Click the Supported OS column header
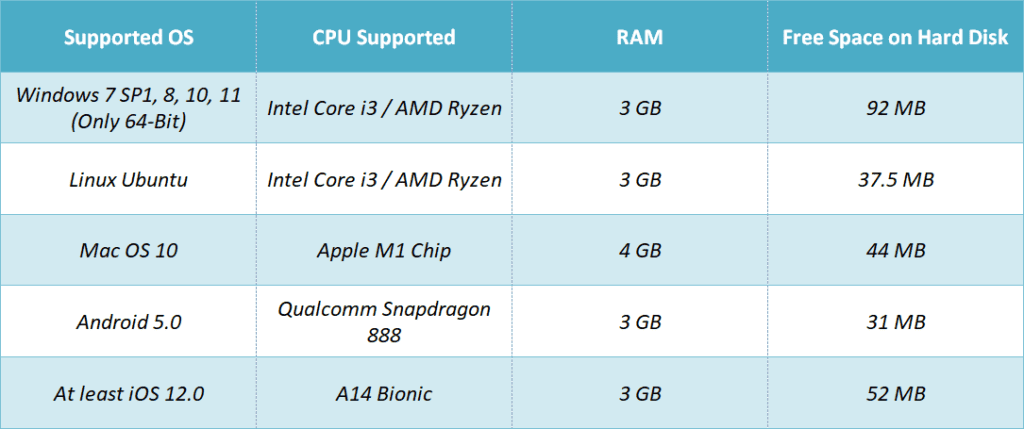Image resolution: width=1024 pixels, height=429 pixels. click(x=129, y=38)
